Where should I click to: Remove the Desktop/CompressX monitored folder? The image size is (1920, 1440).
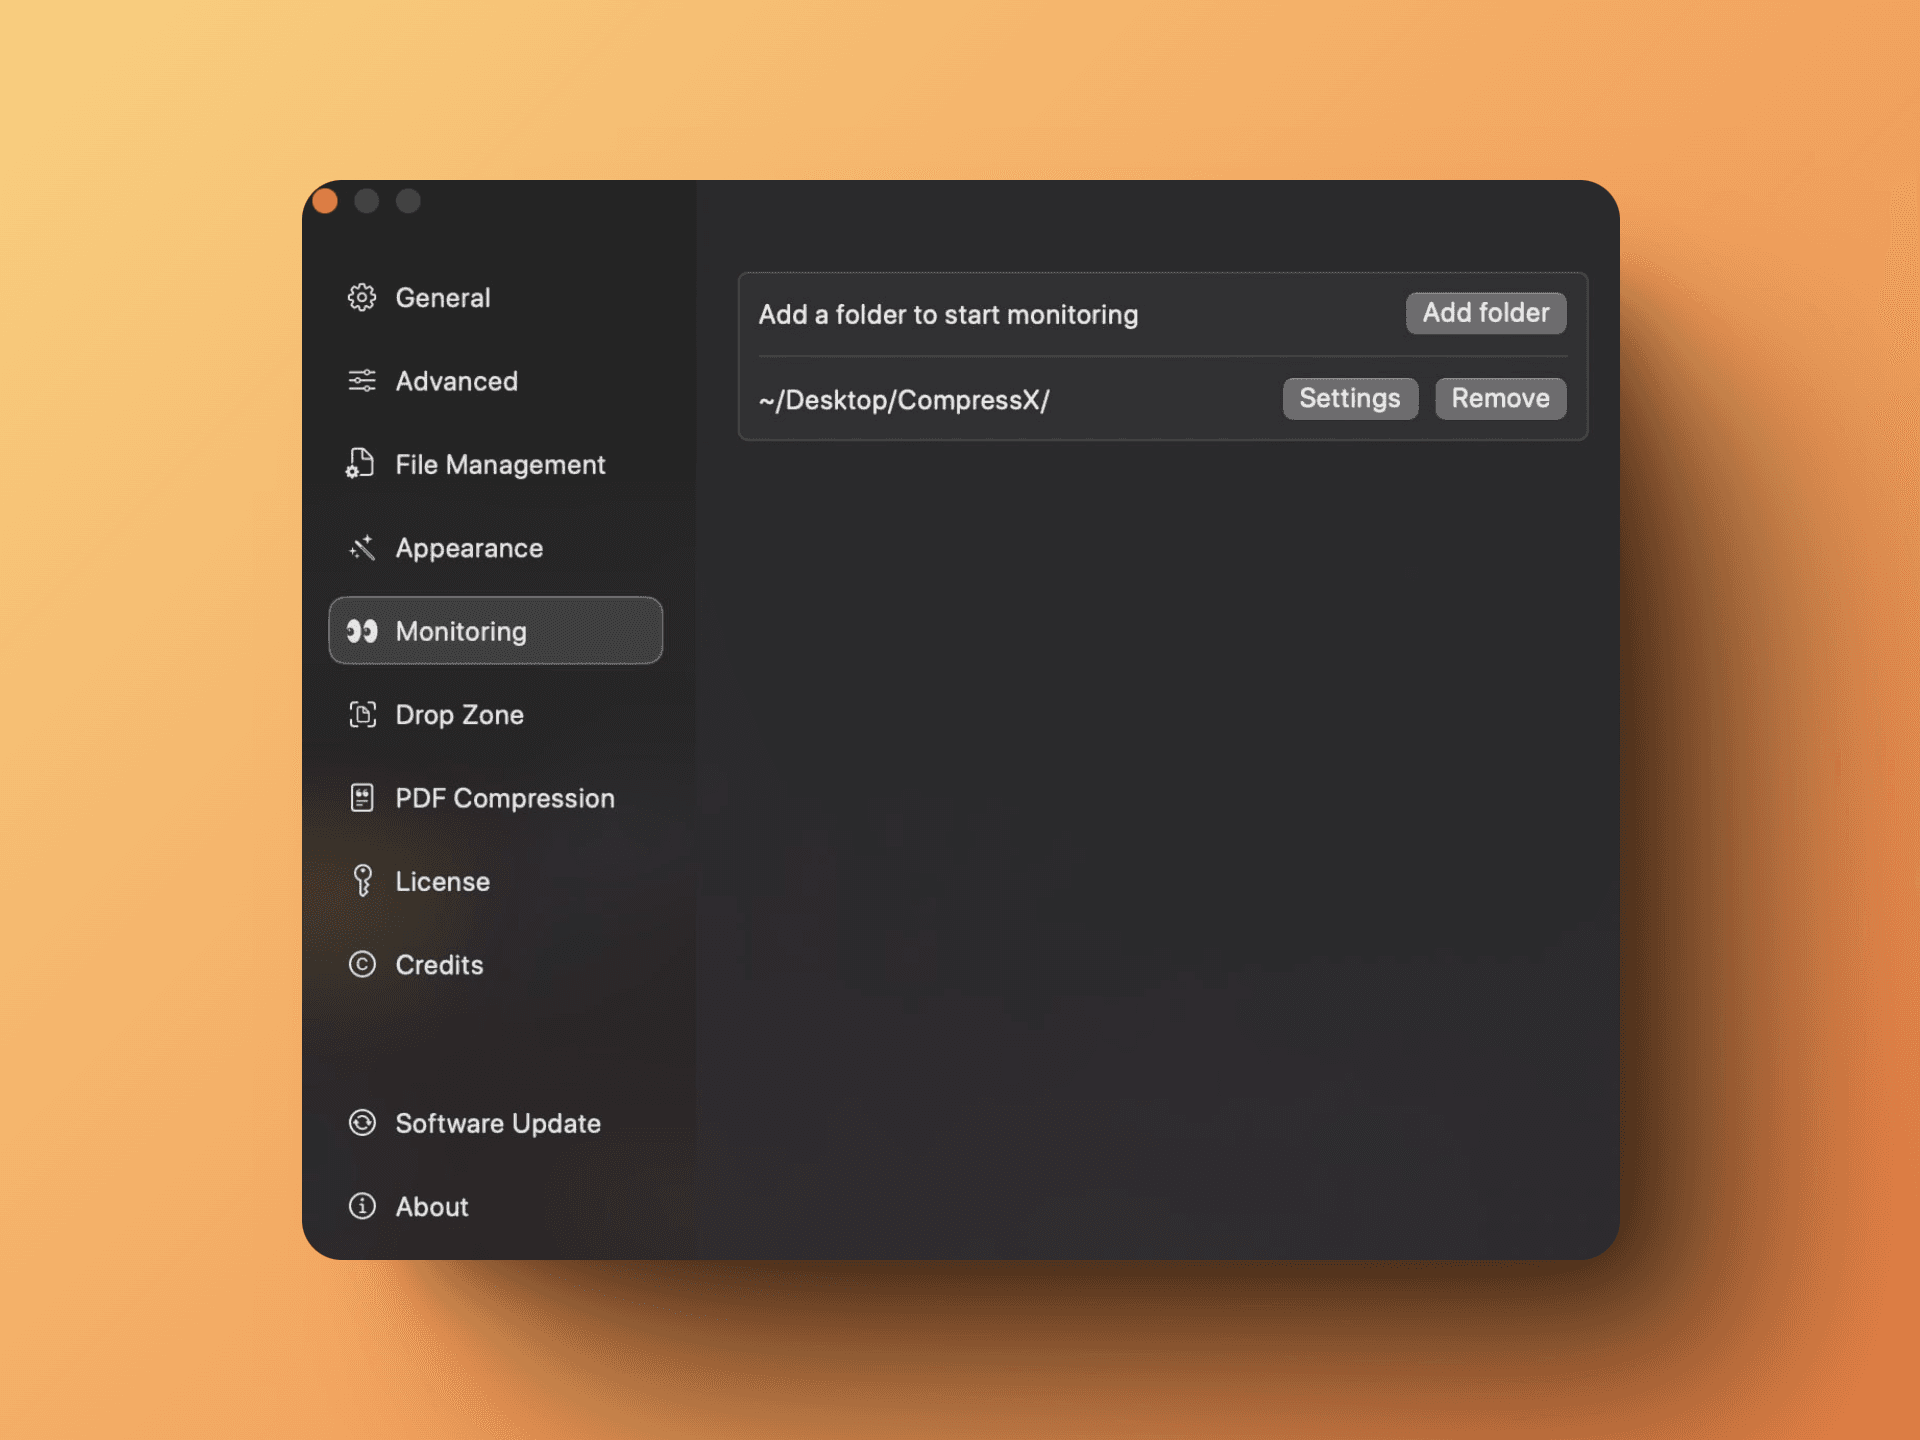1500,398
